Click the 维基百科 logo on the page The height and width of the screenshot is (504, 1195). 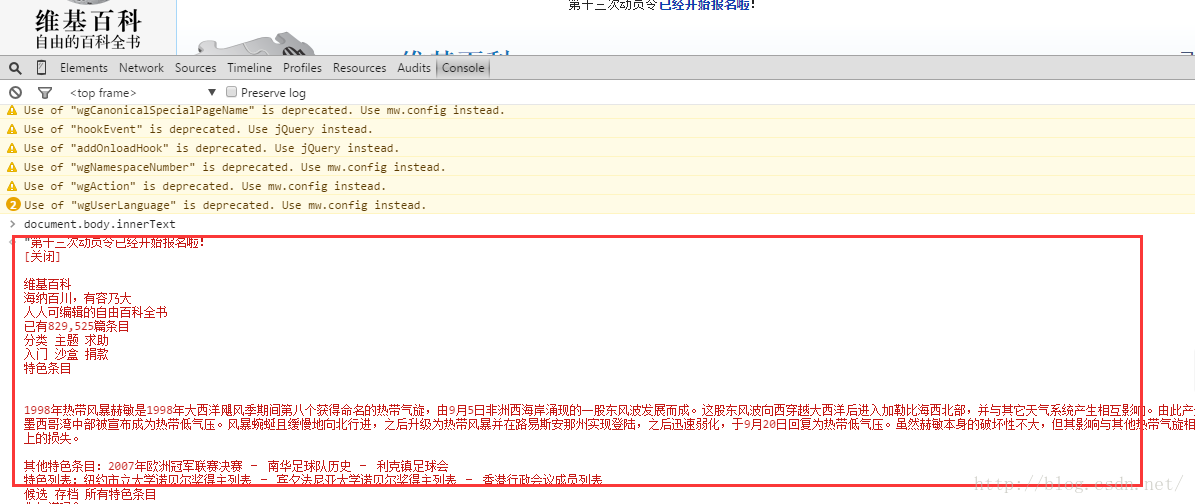[x=88, y=27]
